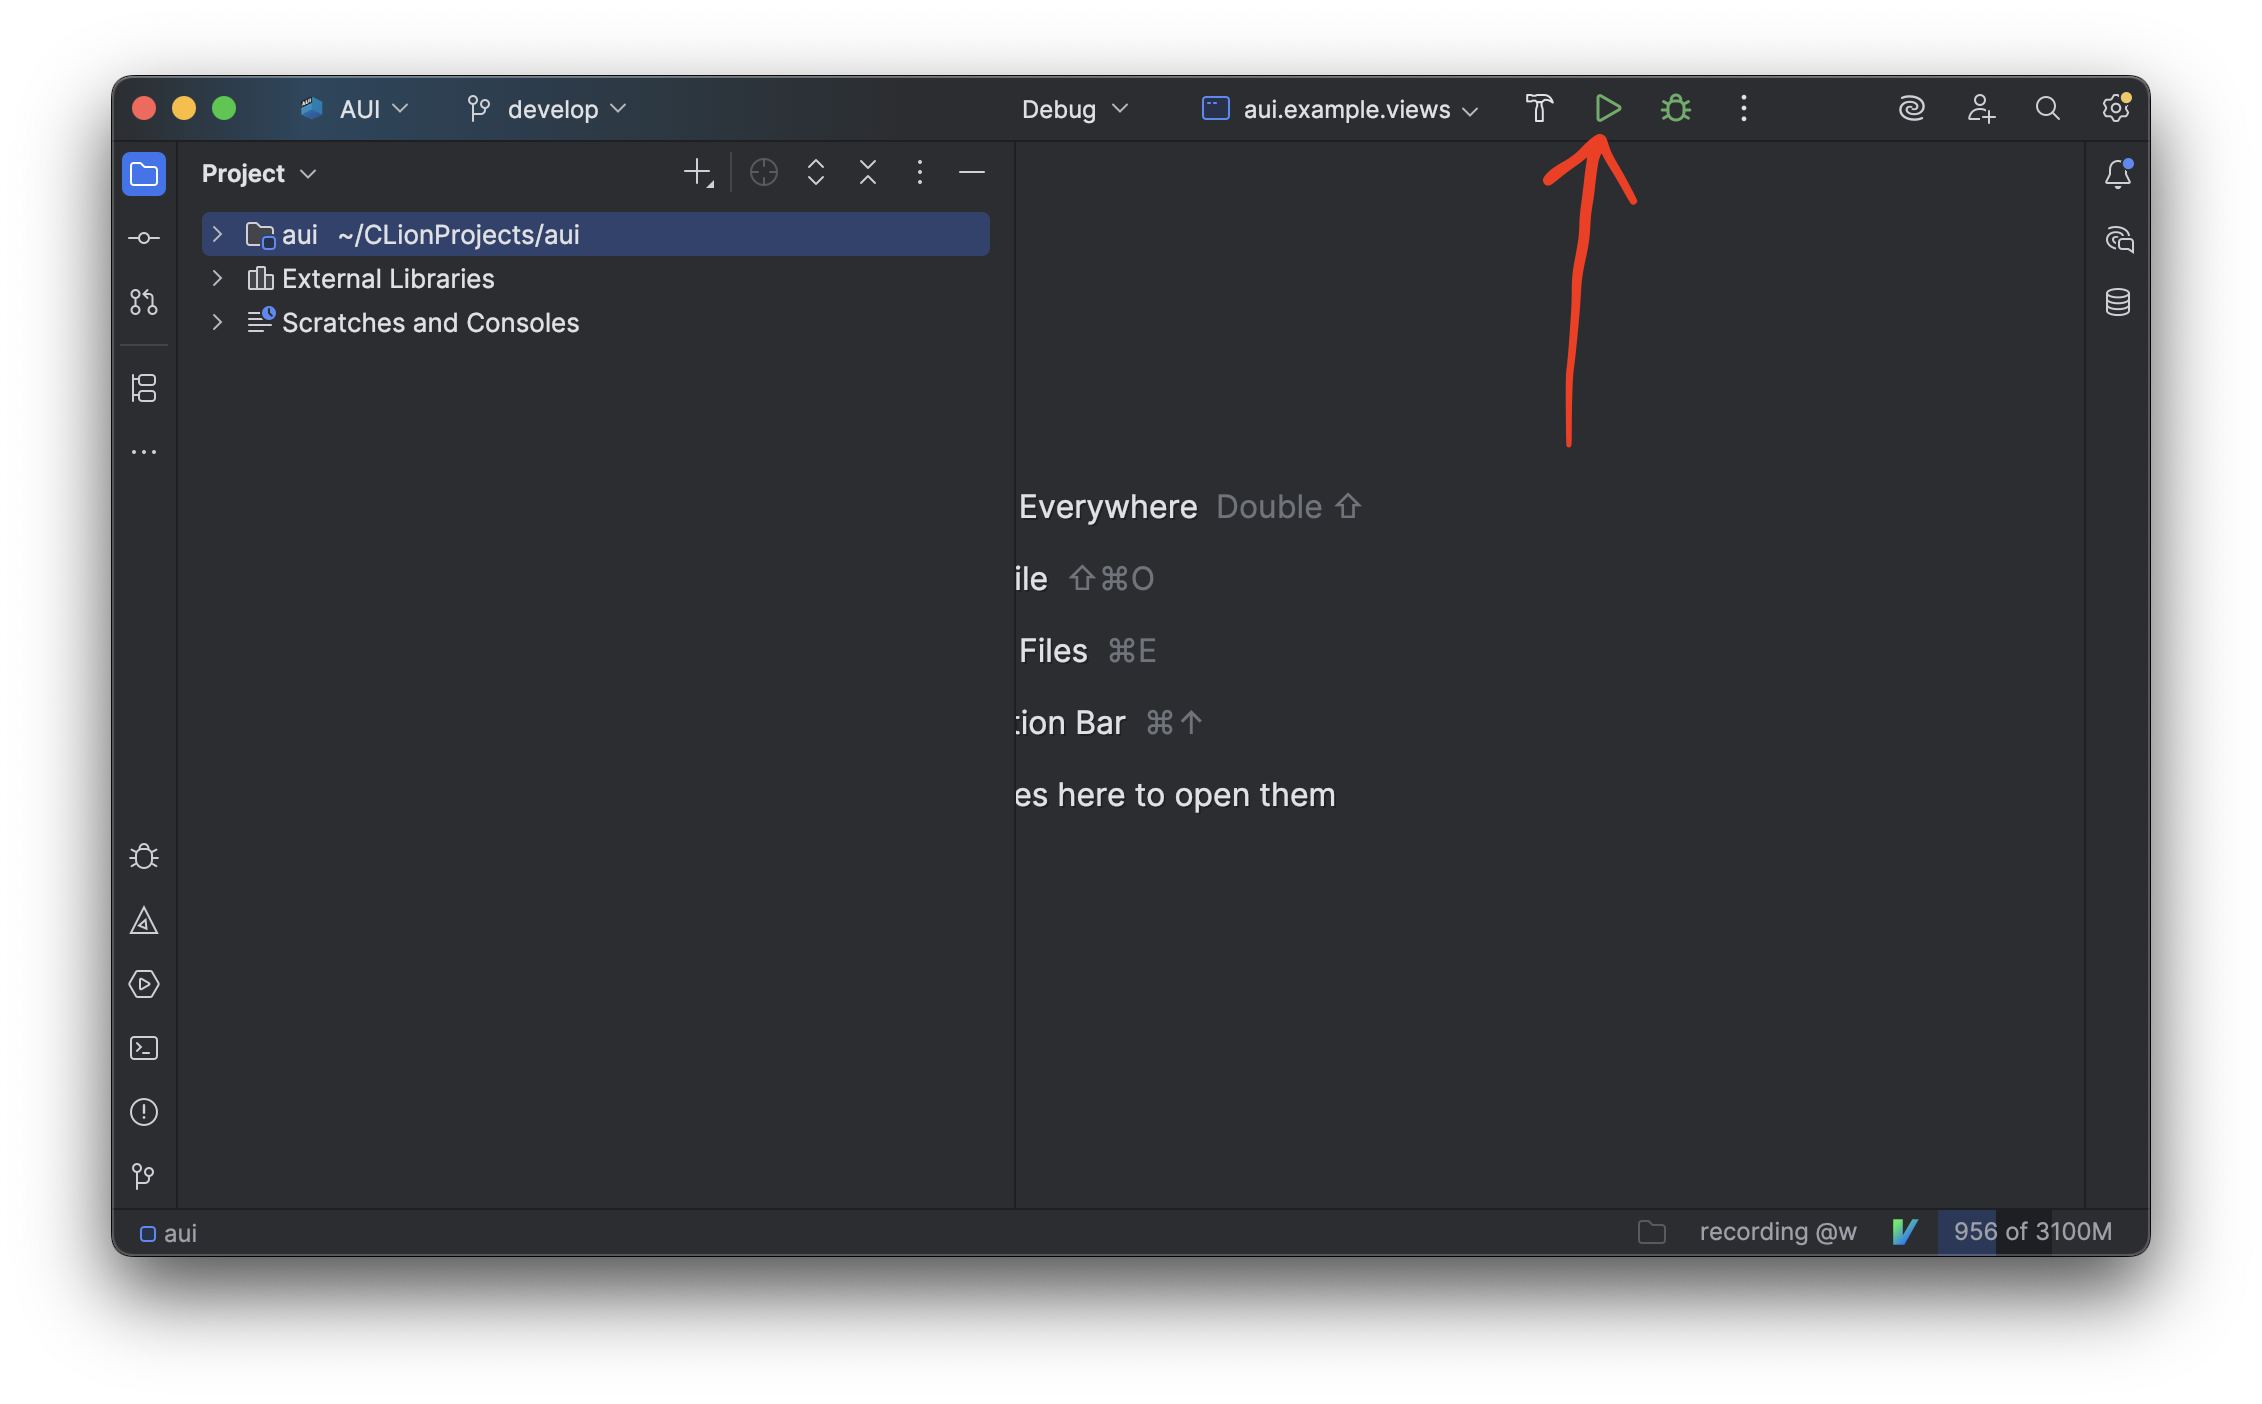Open the Notifications bell panel
2262x1404 pixels.
click(2117, 175)
